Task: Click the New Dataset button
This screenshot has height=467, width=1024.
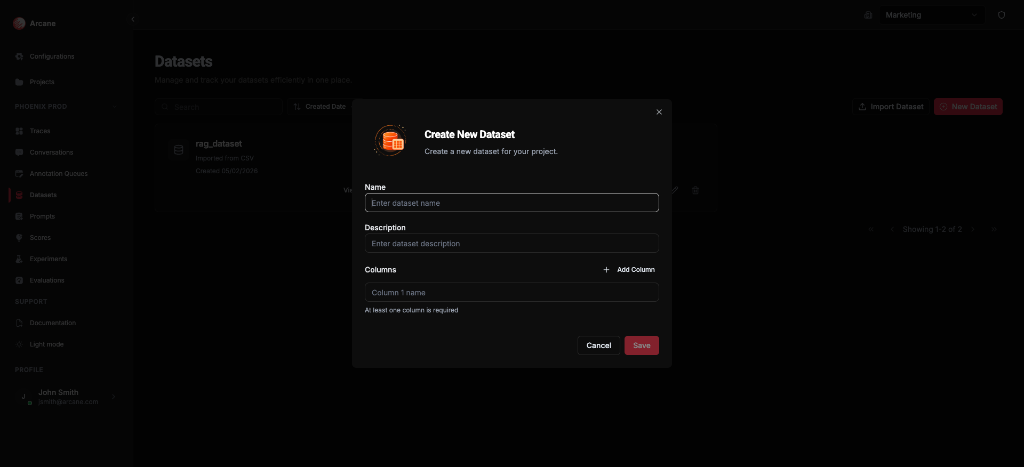Action: coord(968,106)
